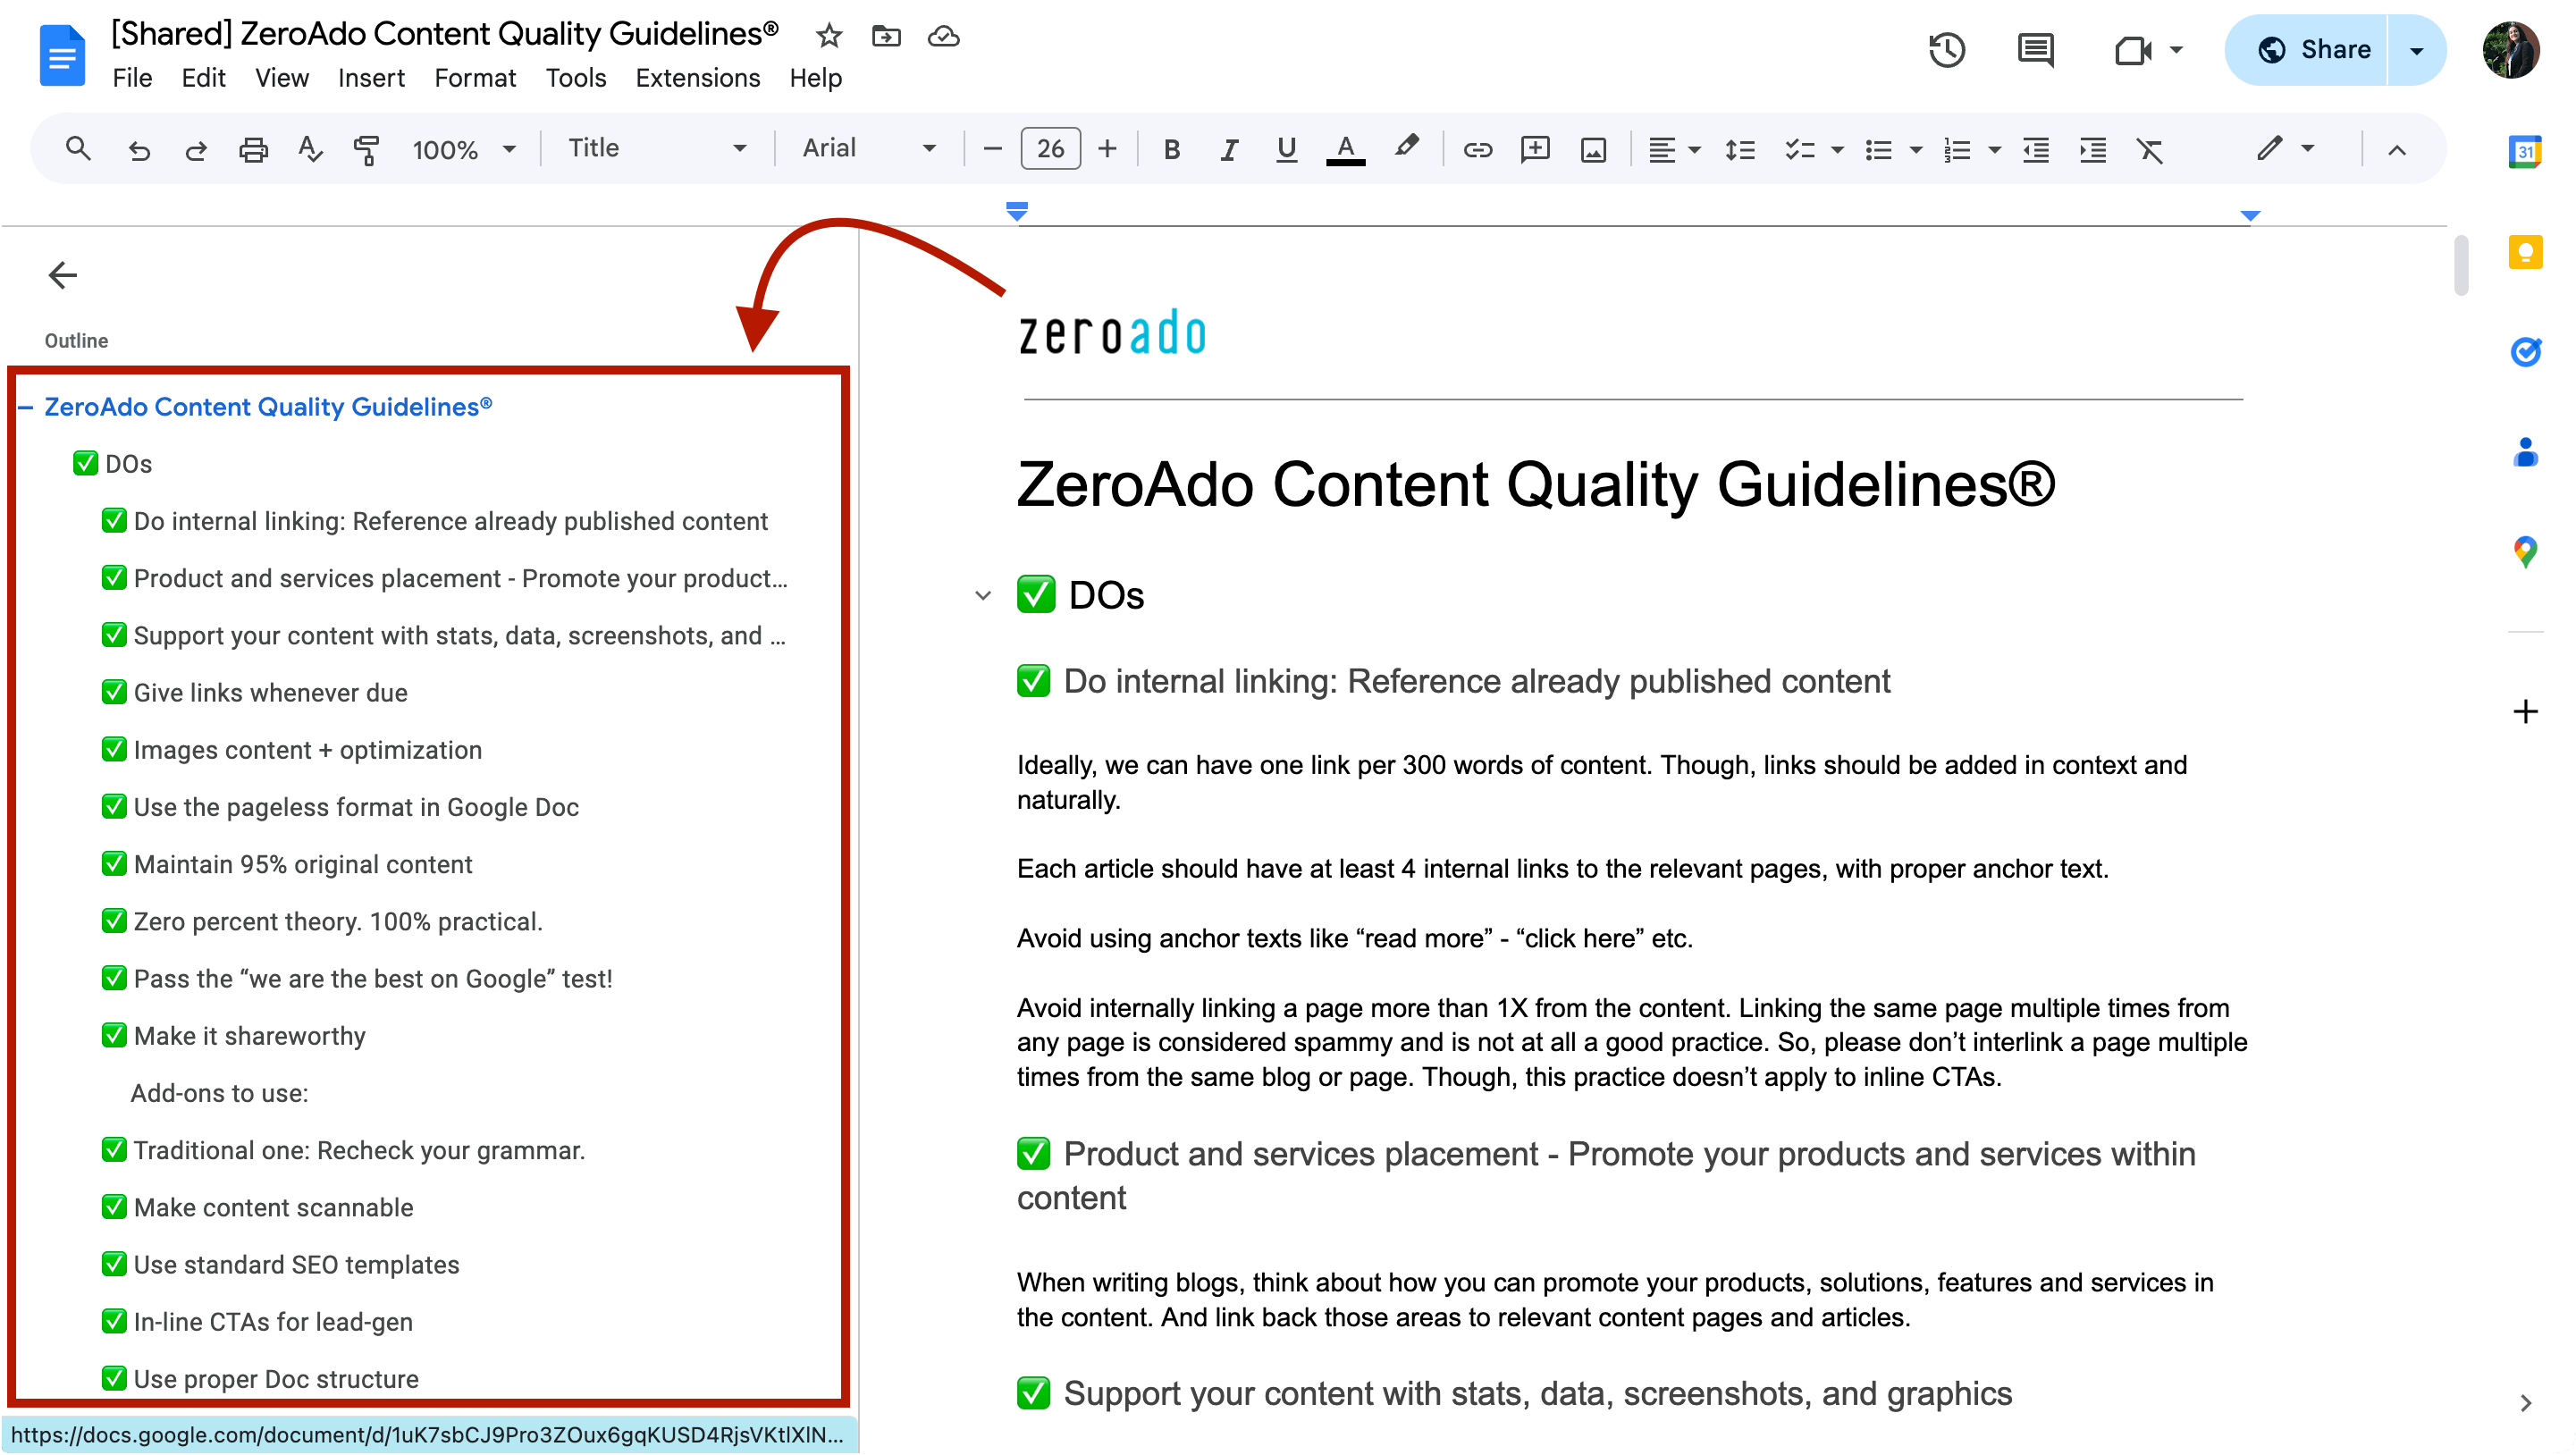Open line and paragraph spacing
2576x1455 pixels.
[1740, 150]
